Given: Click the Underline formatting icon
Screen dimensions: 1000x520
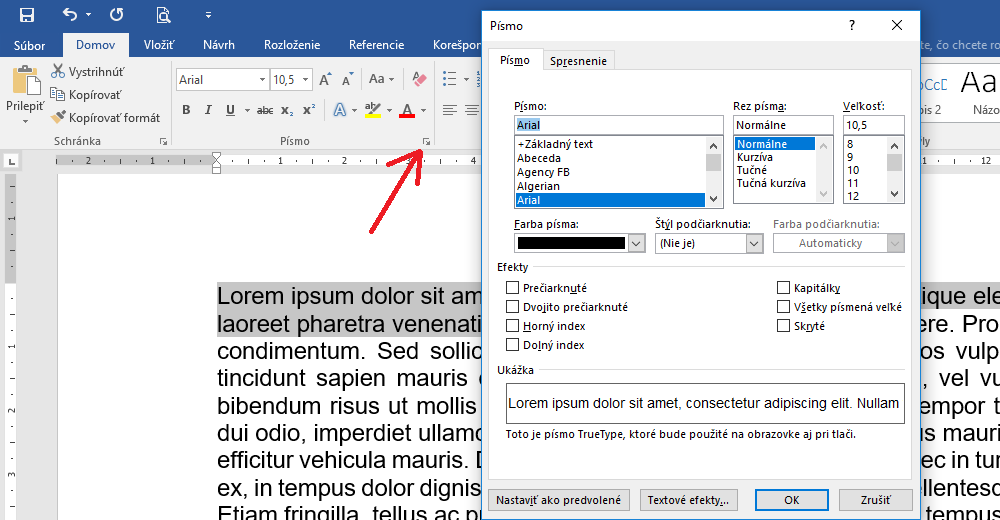Looking at the screenshot, I should (x=231, y=110).
